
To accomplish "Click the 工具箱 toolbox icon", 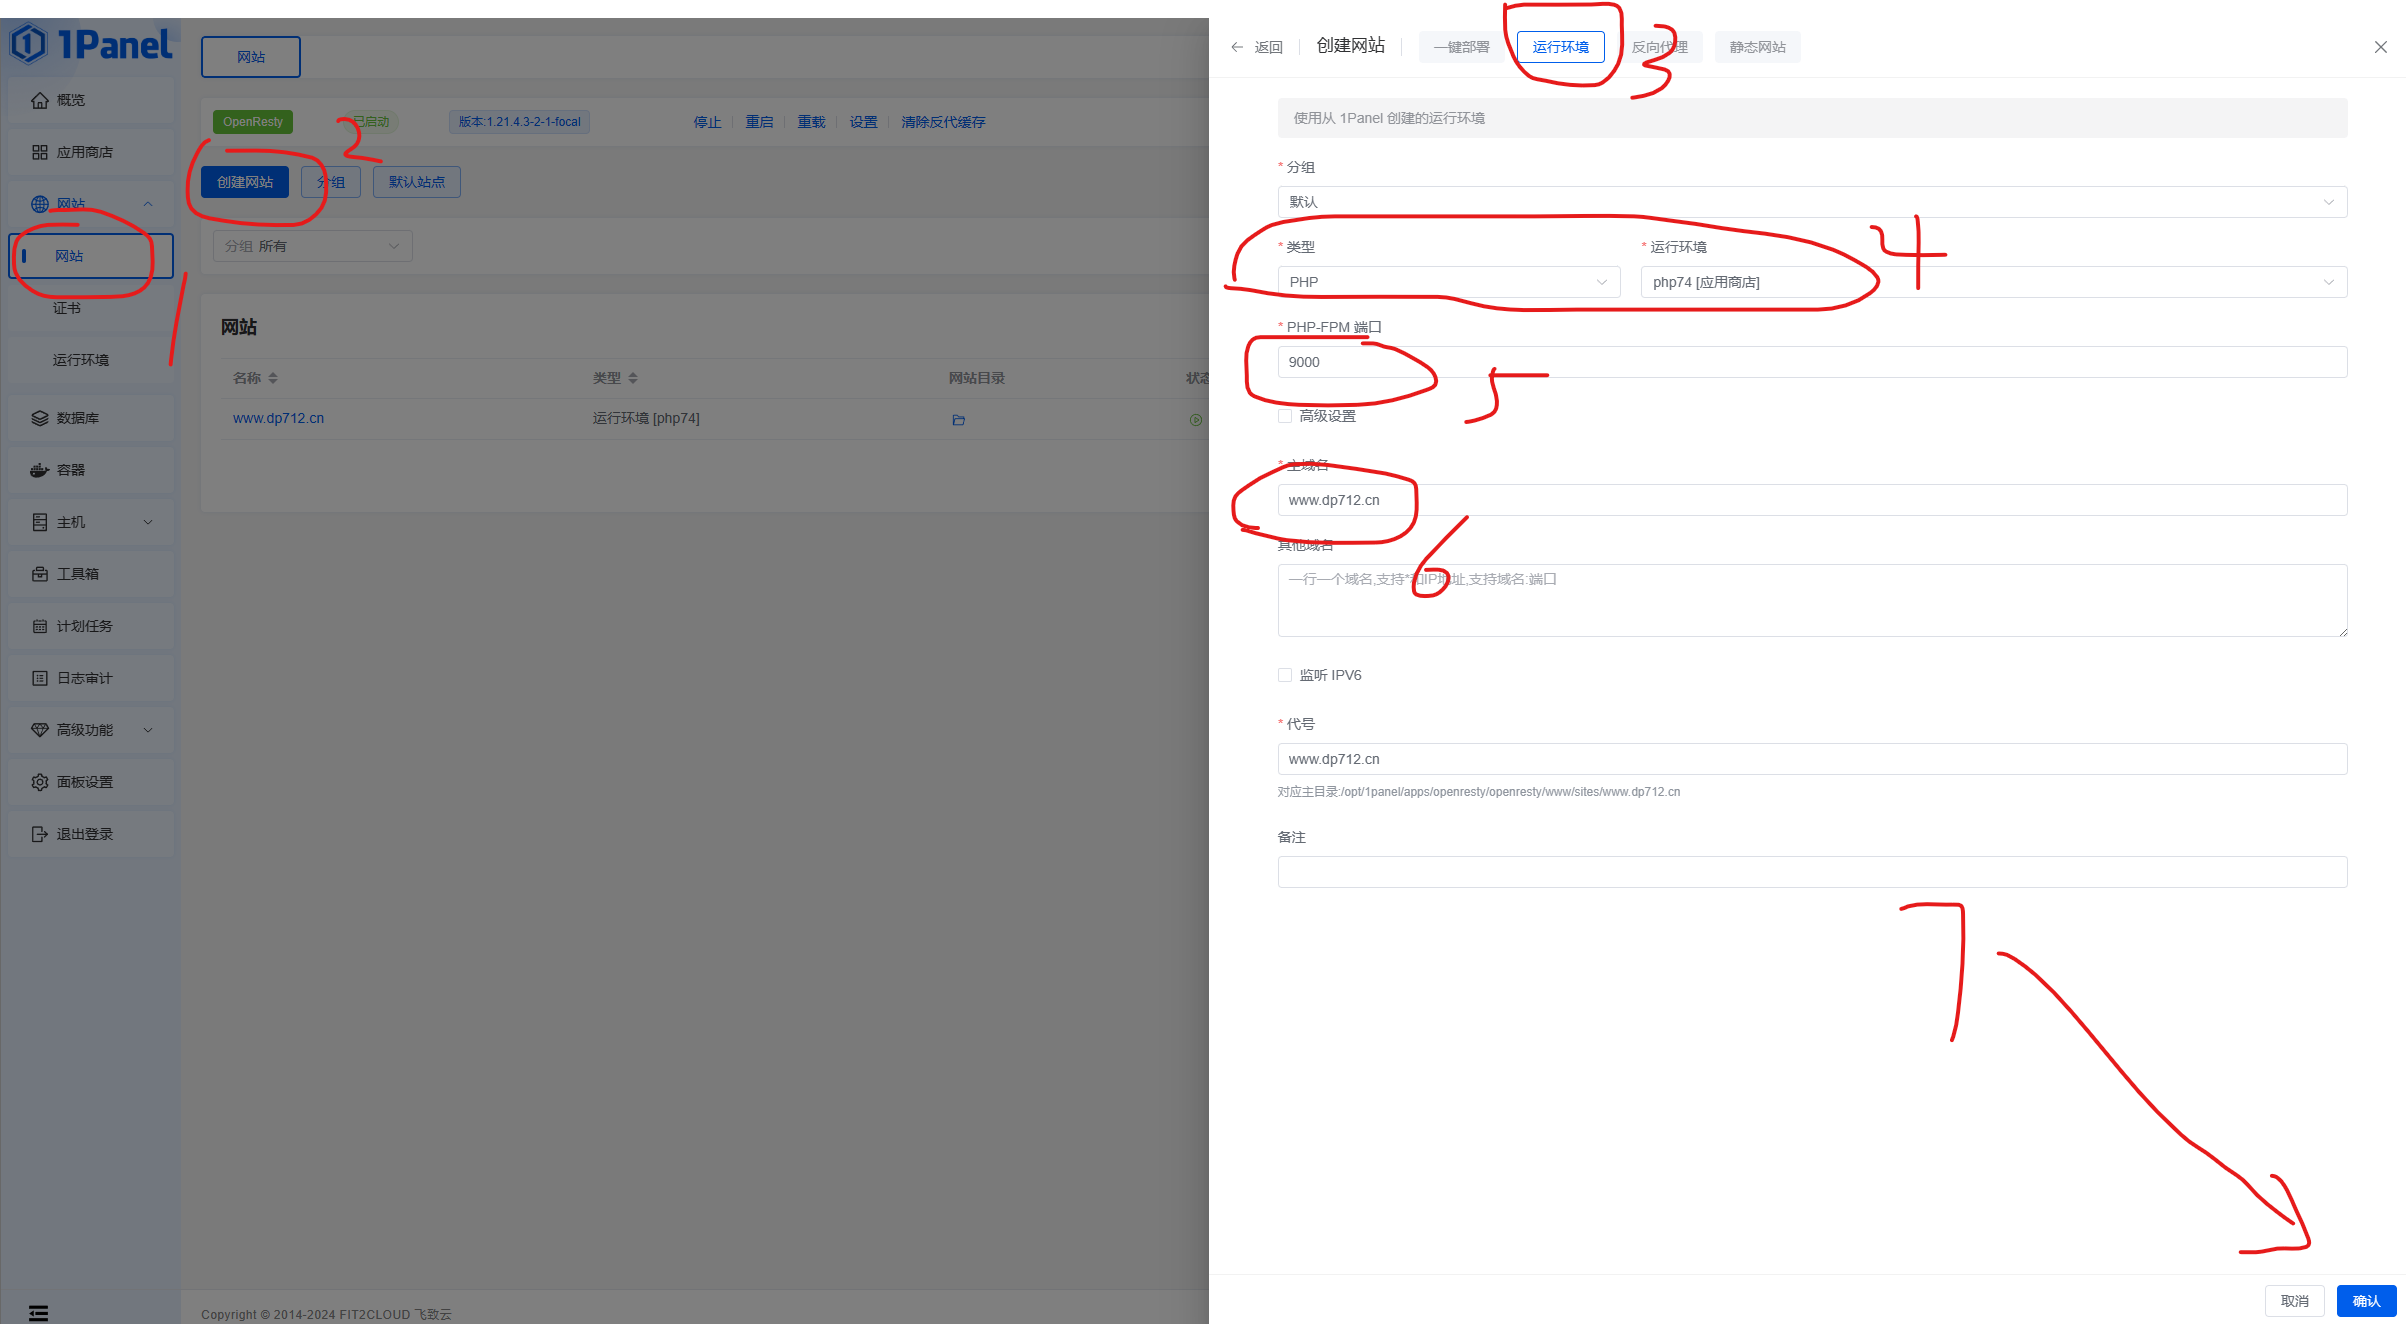I will [x=40, y=574].
